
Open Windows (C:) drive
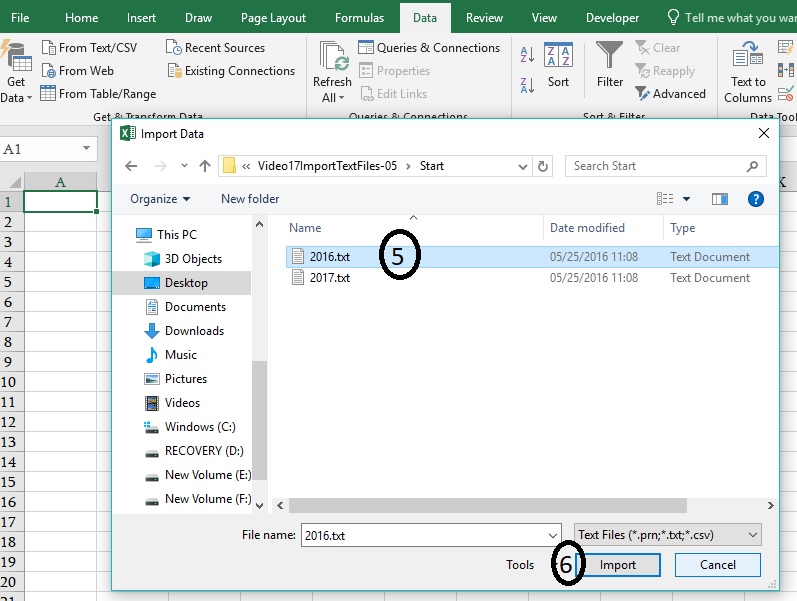point(190,427)
